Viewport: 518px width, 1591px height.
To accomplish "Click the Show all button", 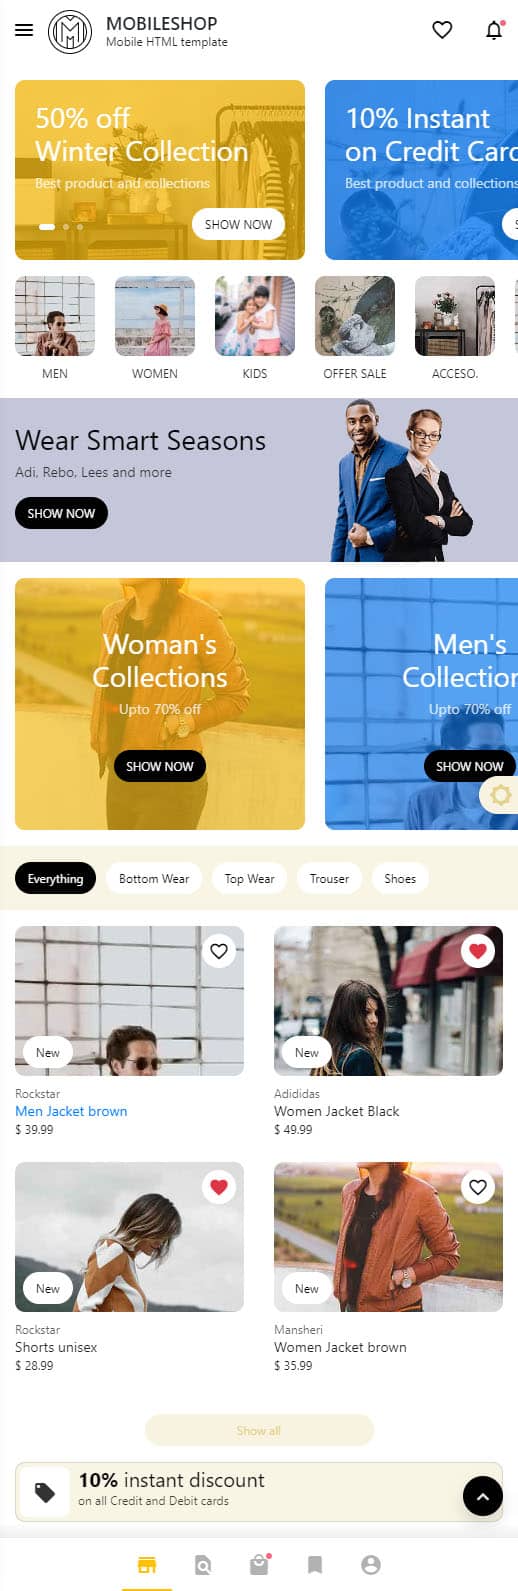I will [259, 1430].
